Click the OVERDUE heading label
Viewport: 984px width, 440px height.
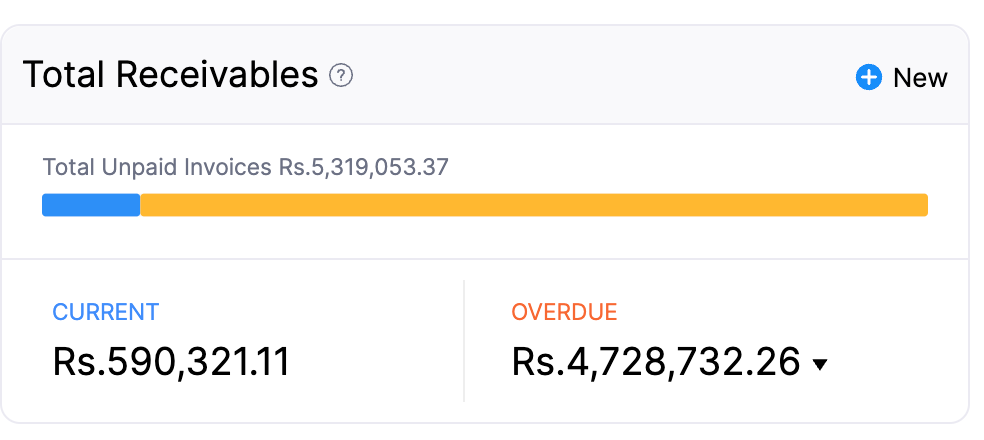[x=564, y=311]
